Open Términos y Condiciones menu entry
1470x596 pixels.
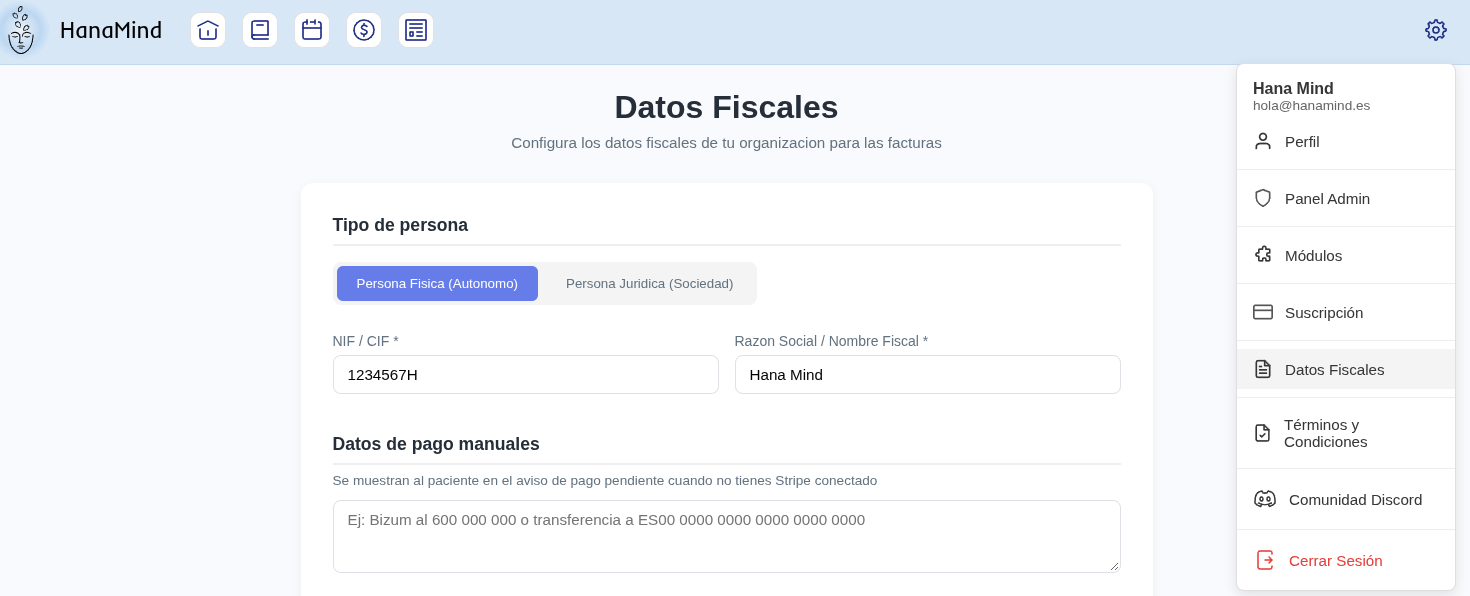(1346, 433)
